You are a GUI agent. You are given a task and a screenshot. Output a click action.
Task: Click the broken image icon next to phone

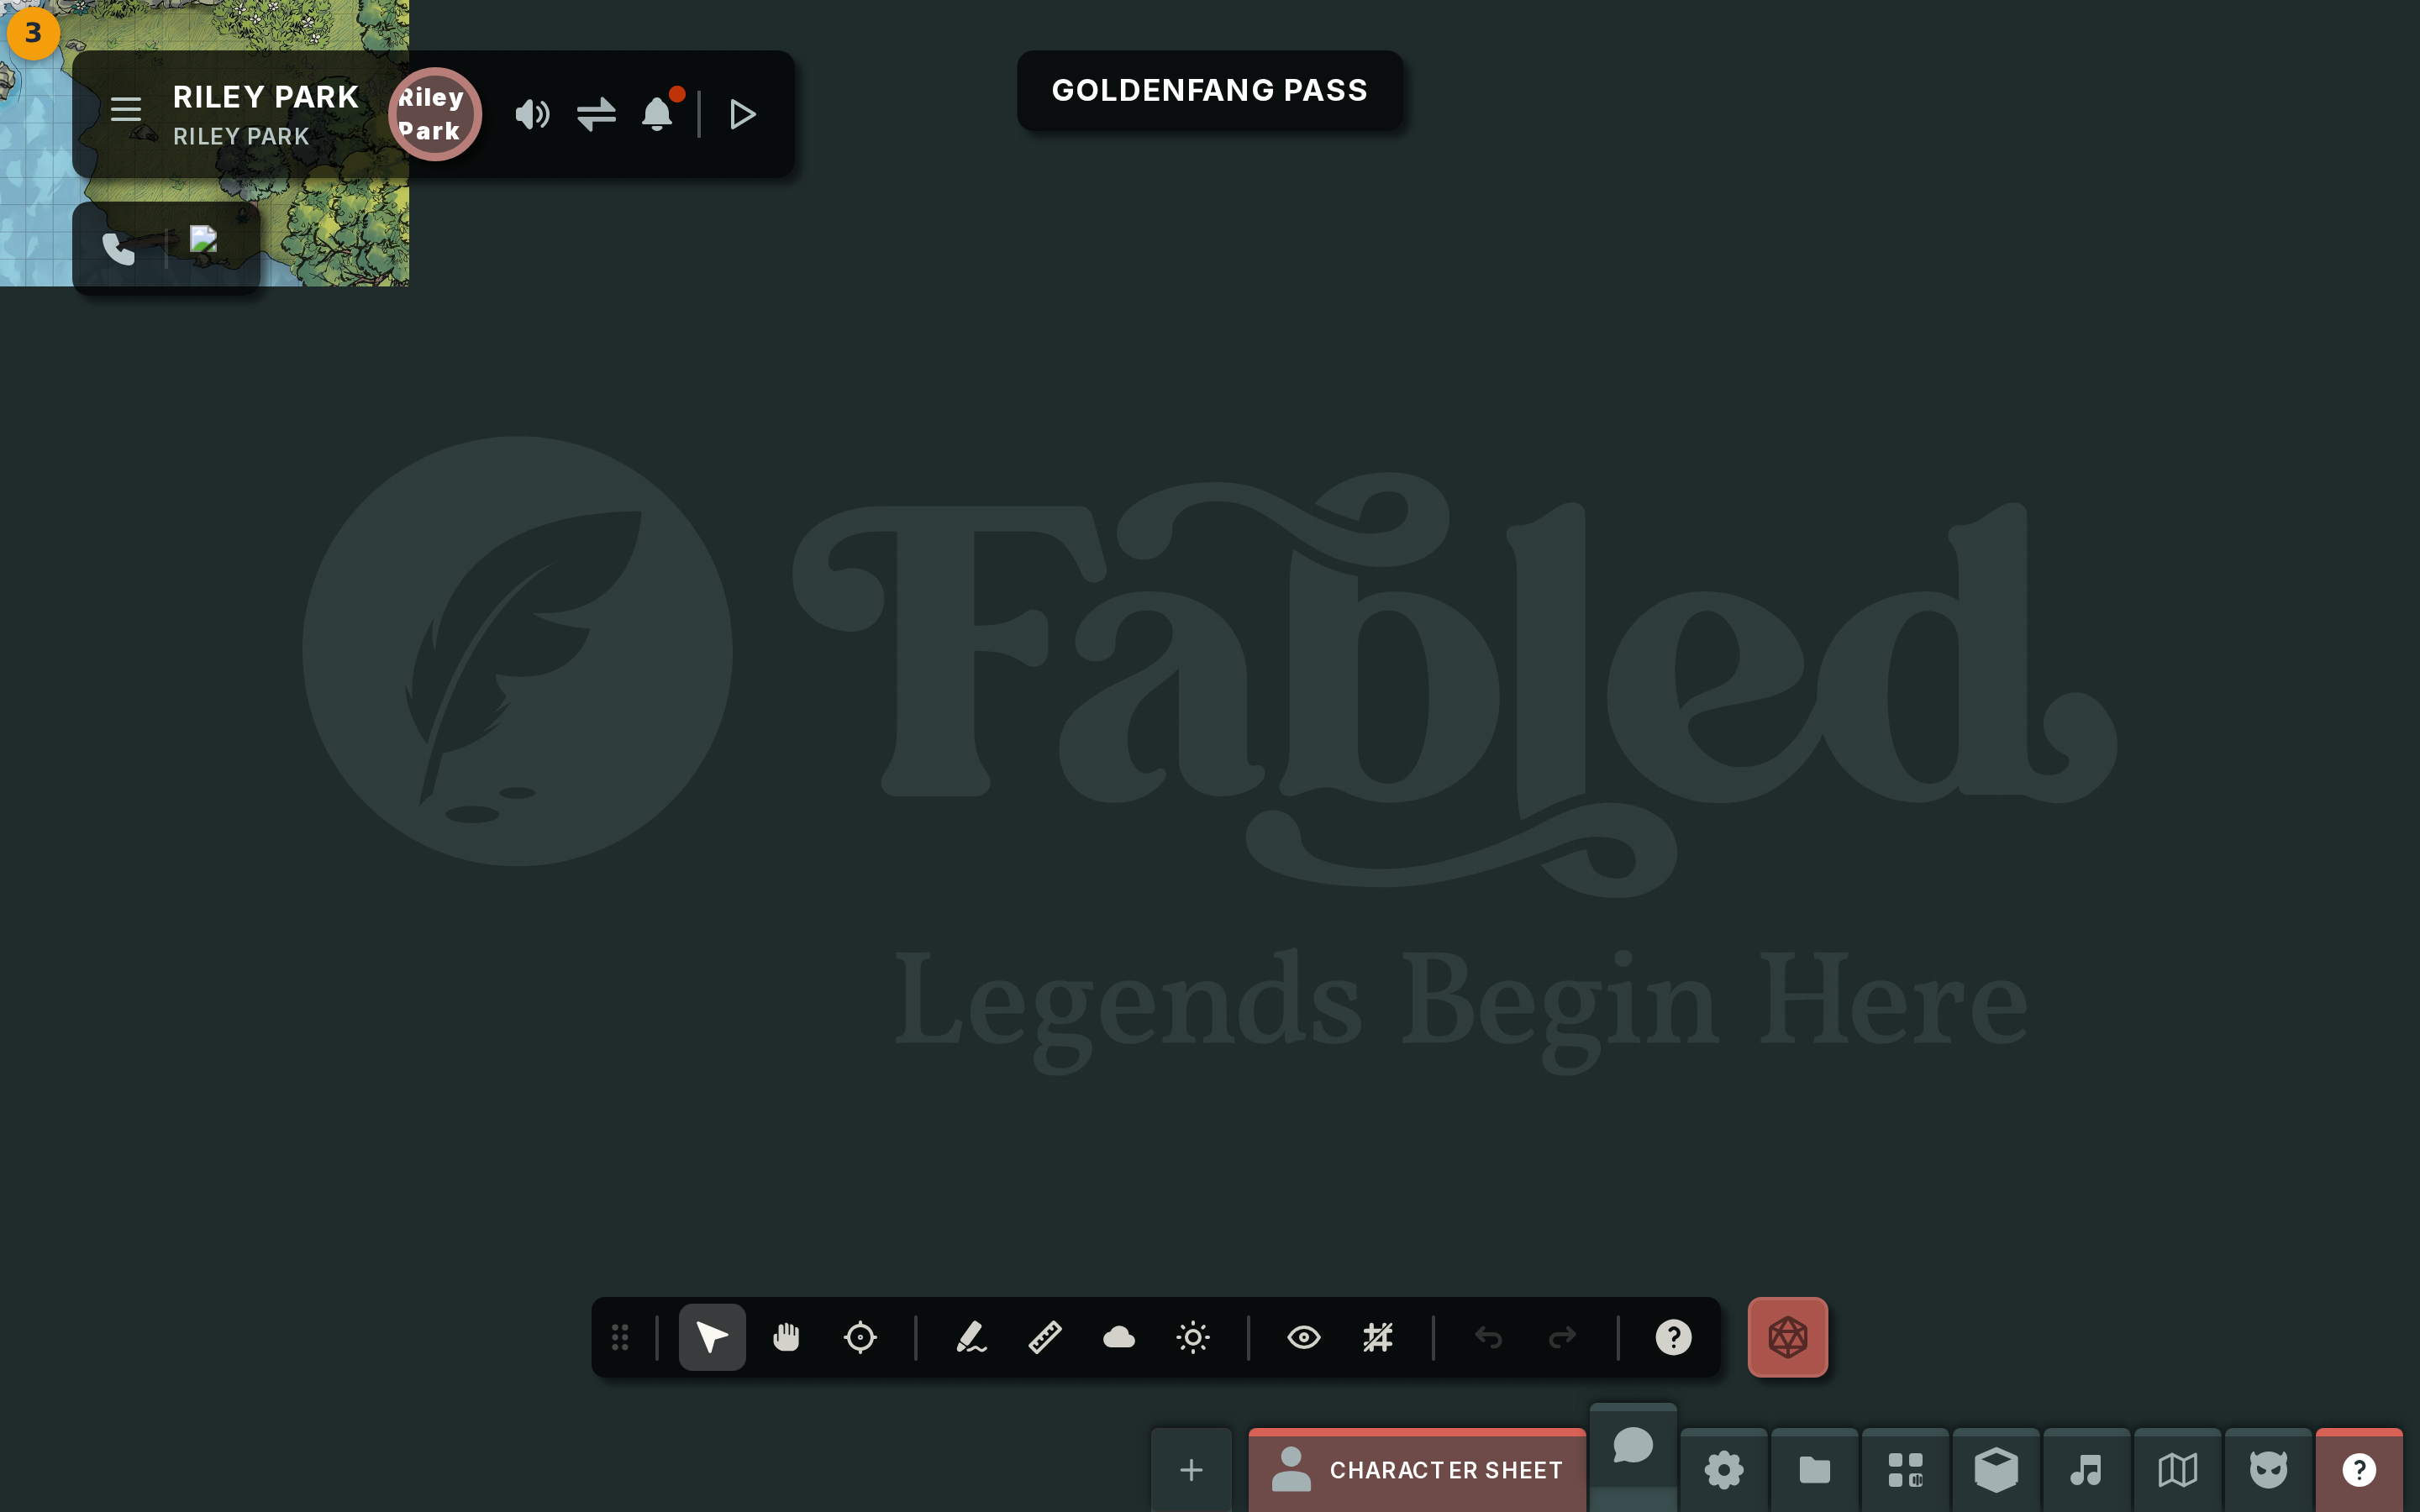point(204,240)
